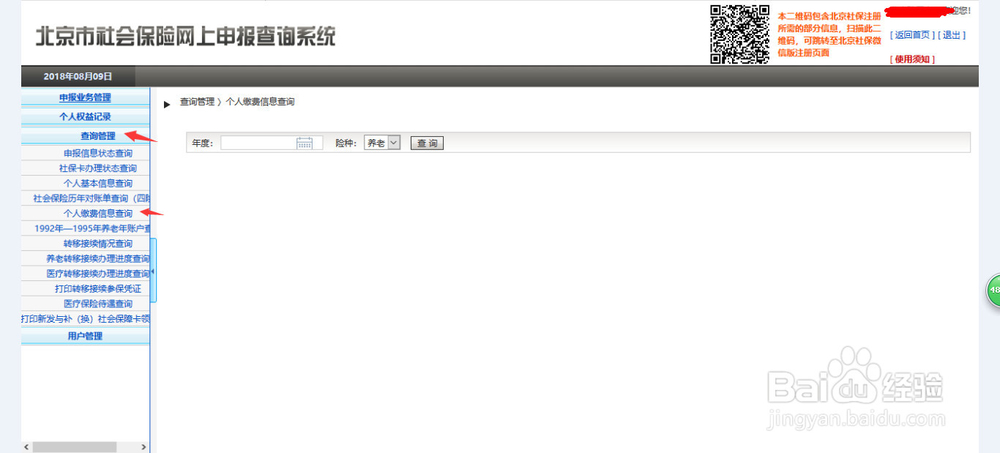
Task: Click the 2018年08月09日 date label
Action: 78,76
